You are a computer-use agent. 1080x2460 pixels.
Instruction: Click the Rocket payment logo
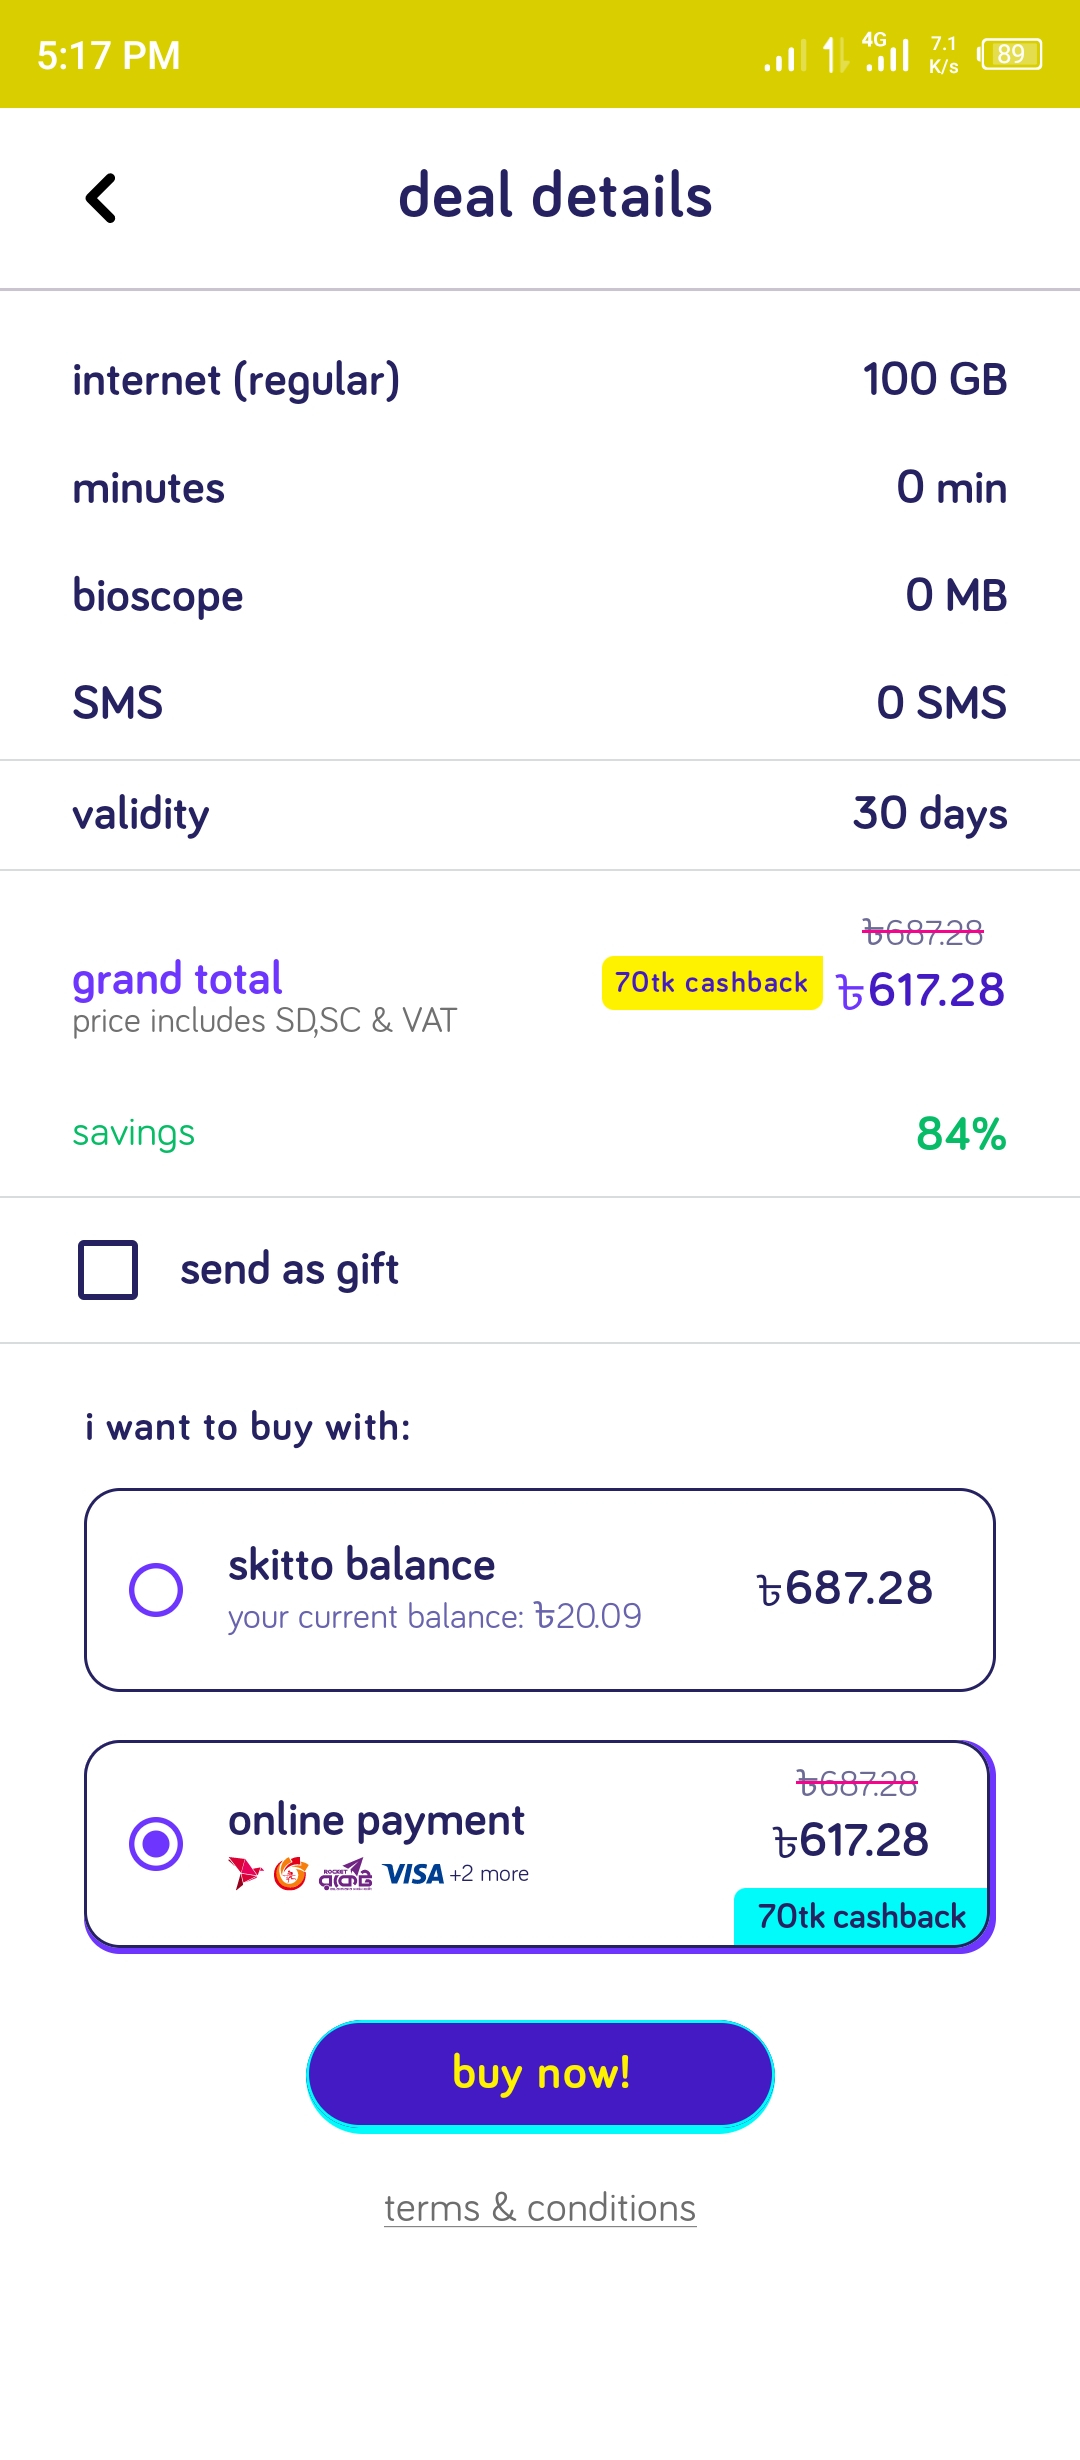[345, 1875]
